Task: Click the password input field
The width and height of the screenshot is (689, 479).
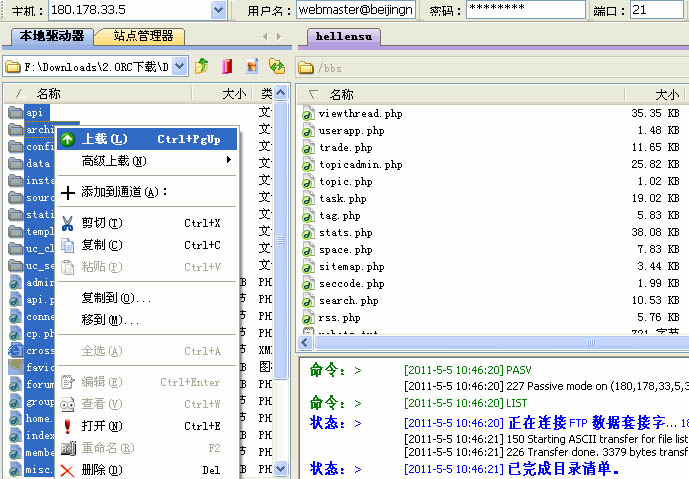Action: (520, 10)
